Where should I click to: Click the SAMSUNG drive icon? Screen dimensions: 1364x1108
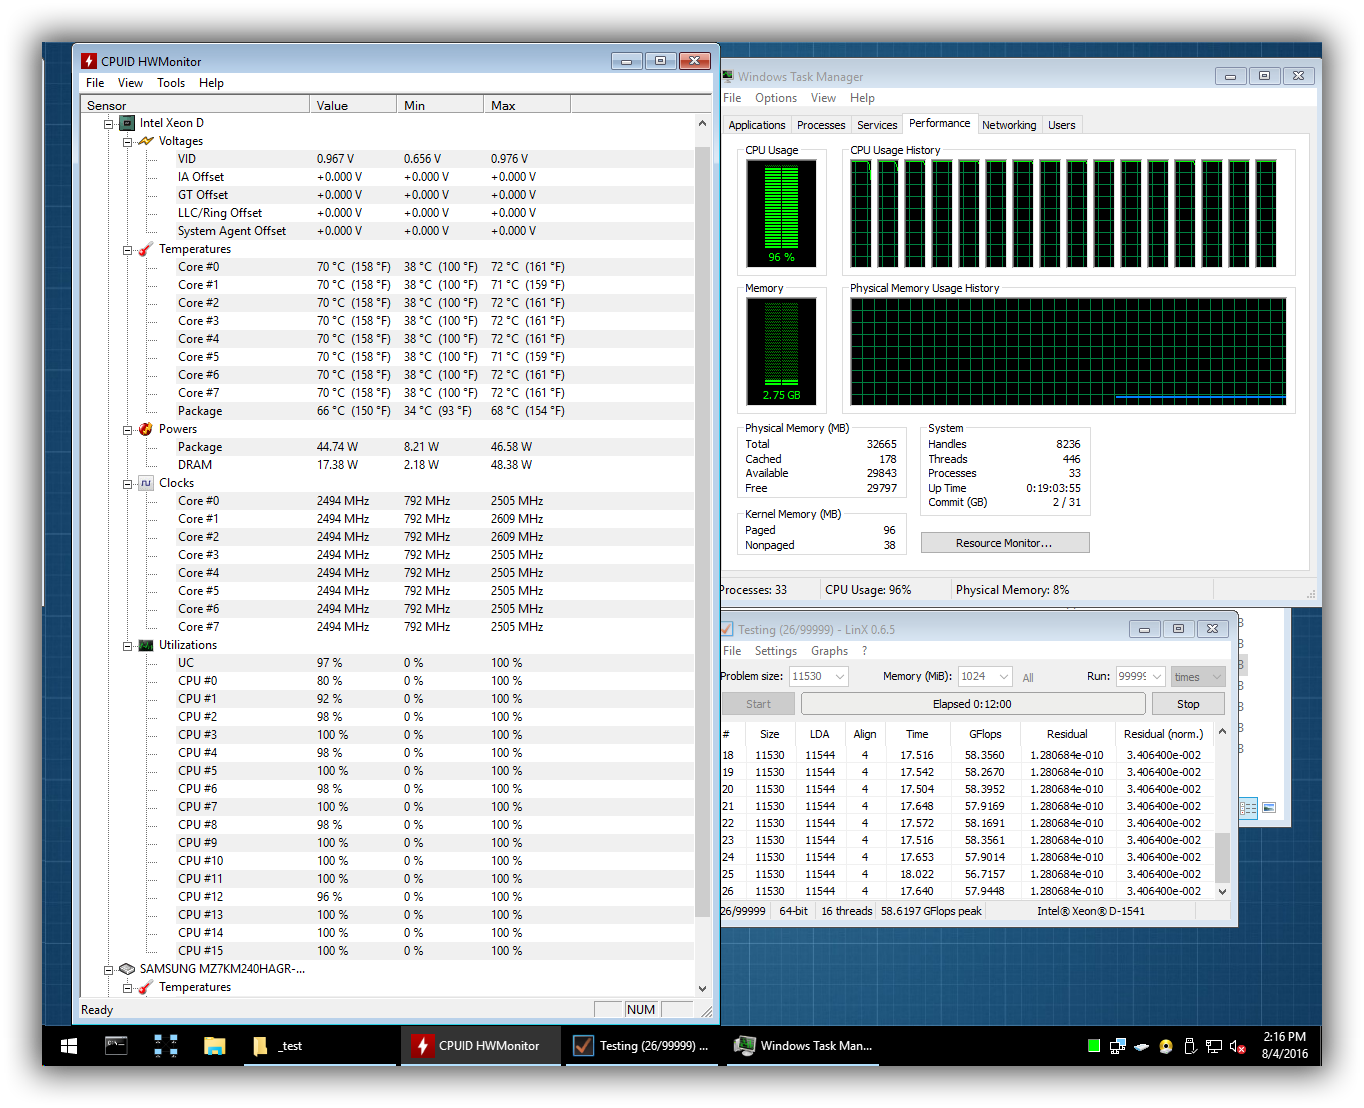127,969
